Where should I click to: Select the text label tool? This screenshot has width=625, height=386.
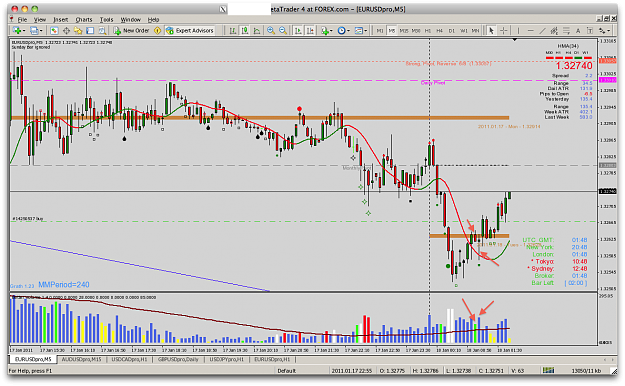pos(590,31)
